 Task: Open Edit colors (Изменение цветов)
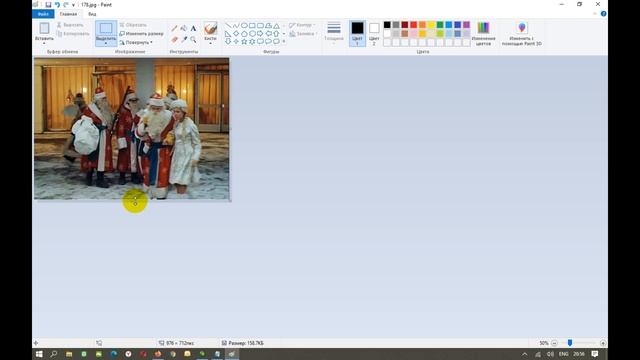(483, 33)
